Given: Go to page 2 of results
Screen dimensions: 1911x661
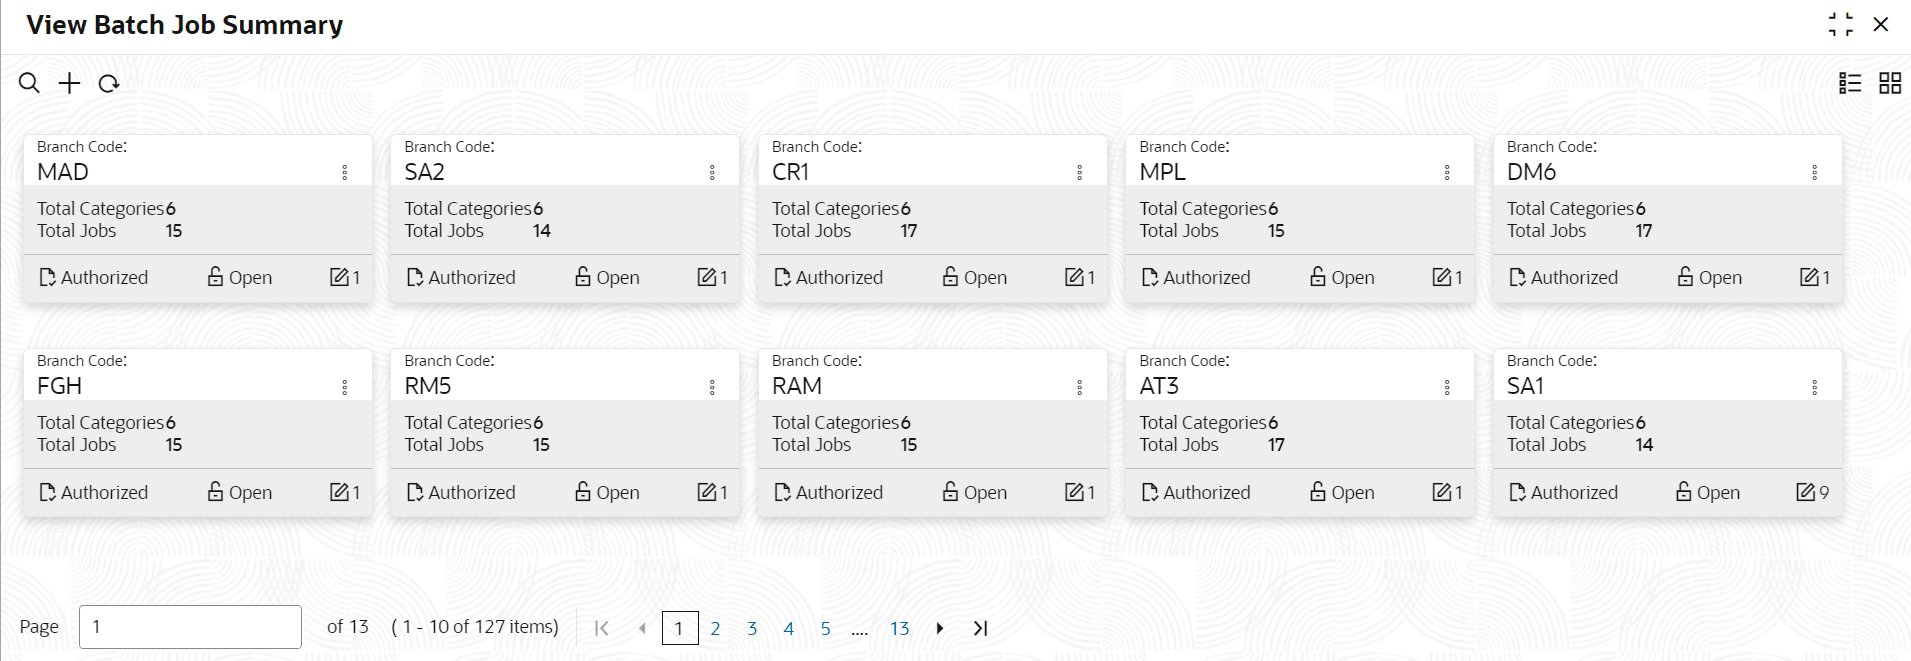Looking at the screenshot, I should (715, 628).
